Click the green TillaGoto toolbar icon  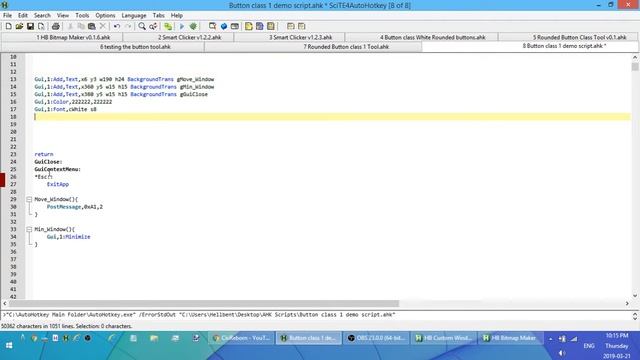(168, 26)
